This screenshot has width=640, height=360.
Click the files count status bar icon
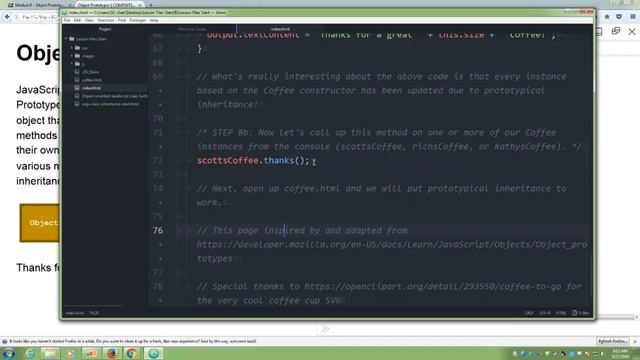pyautogui.click(x=580, y=313)
